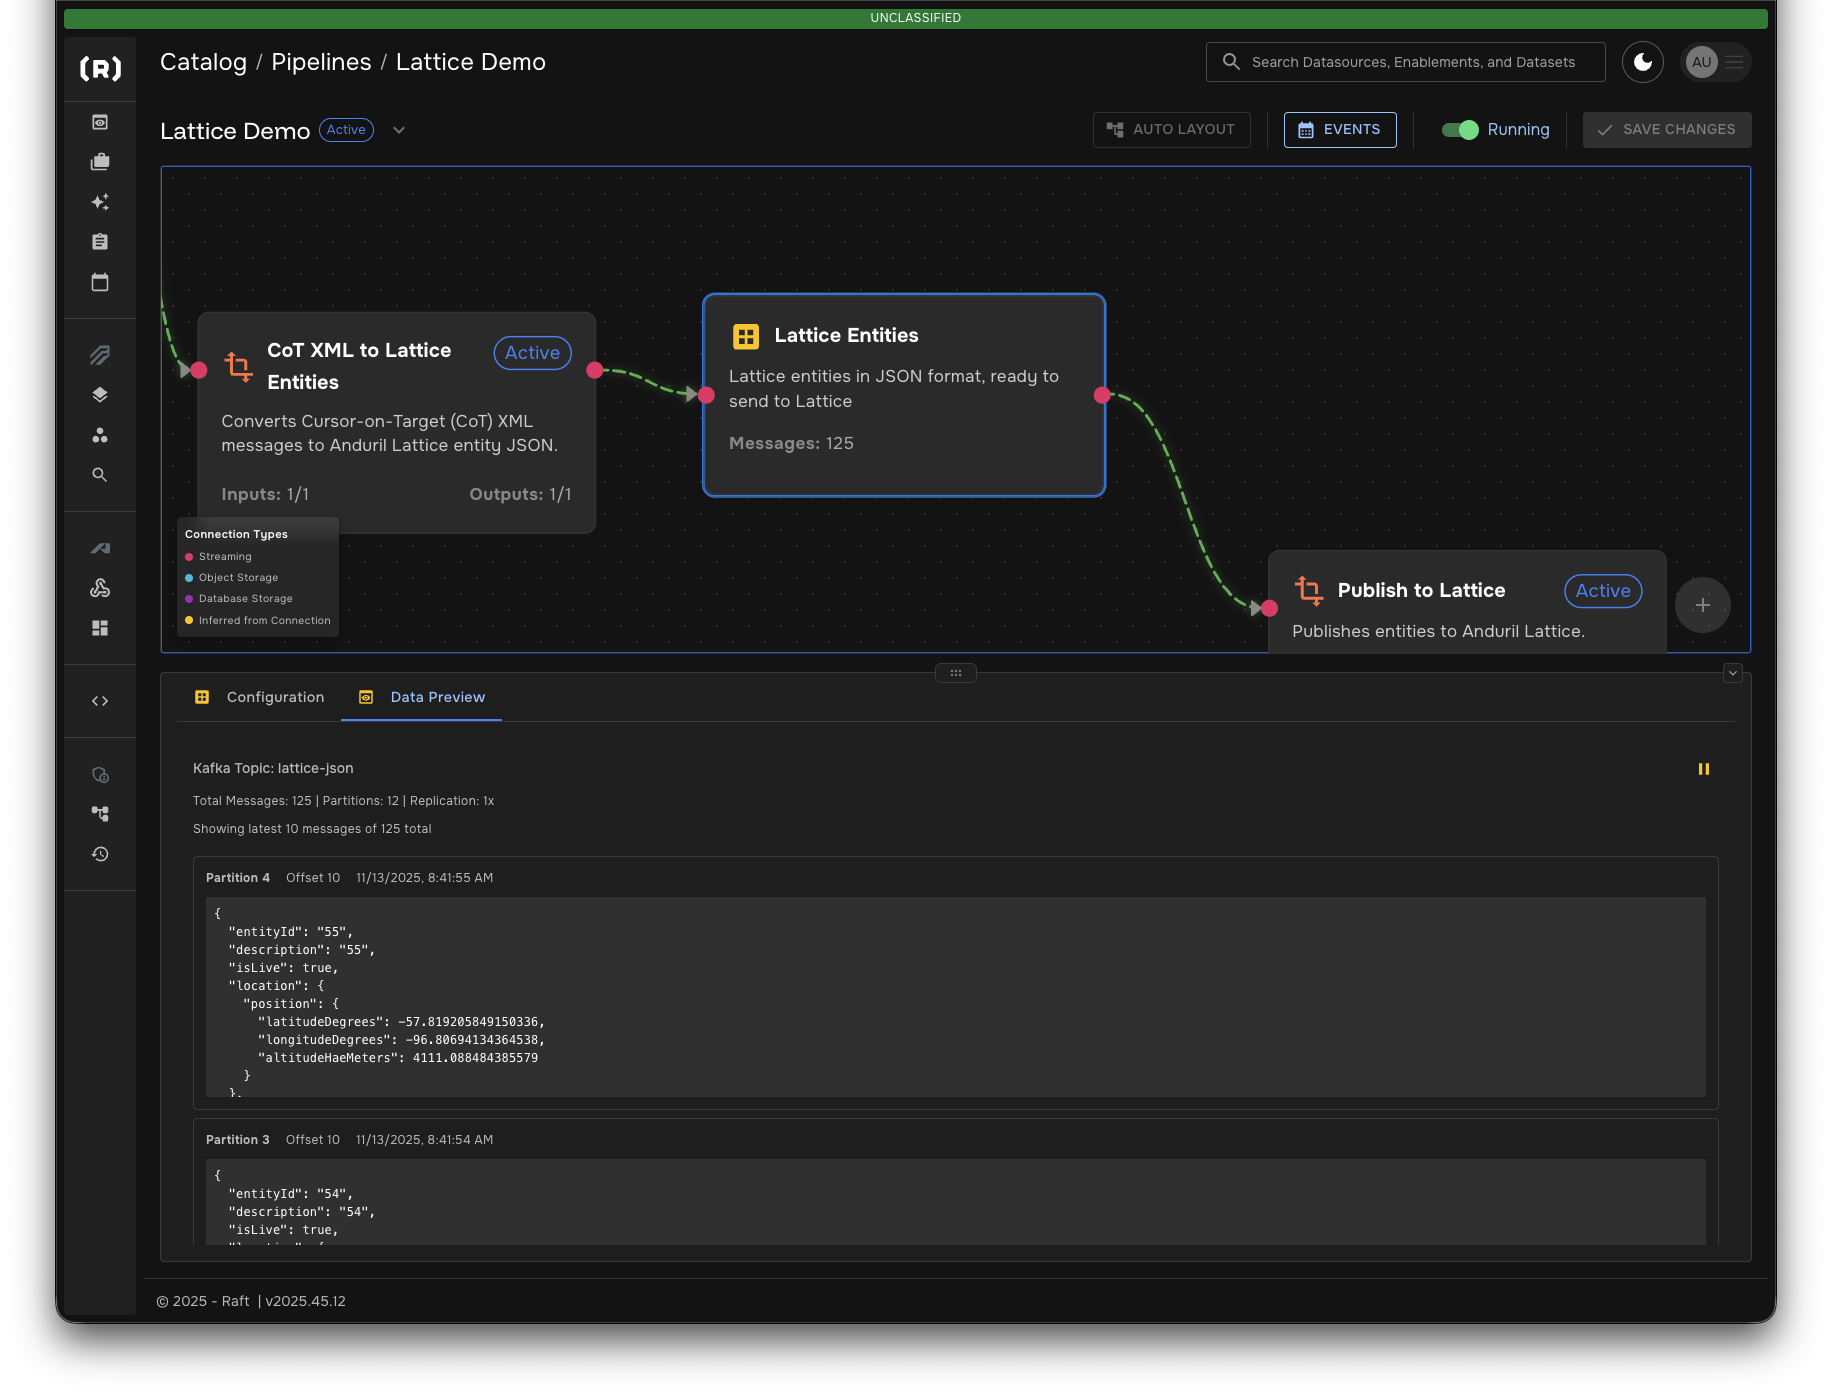Open the code brackets sidebar icon

(x=100, y=701)
